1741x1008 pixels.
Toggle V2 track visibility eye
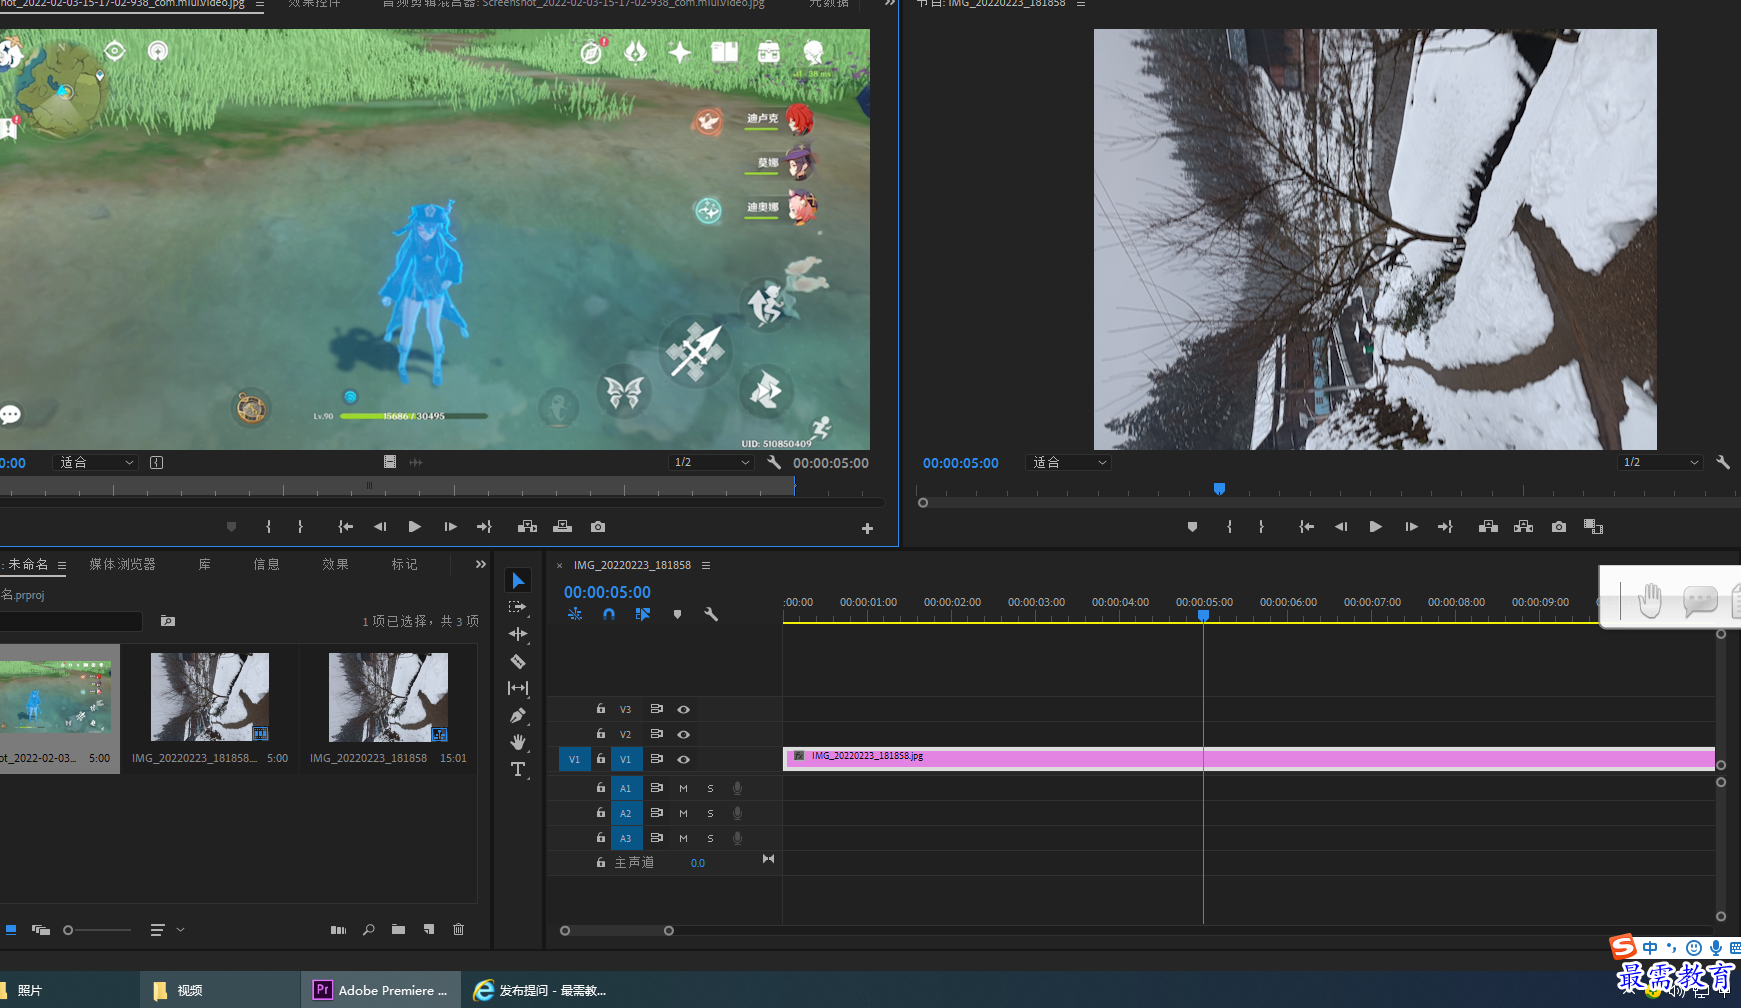coord(684,734)
